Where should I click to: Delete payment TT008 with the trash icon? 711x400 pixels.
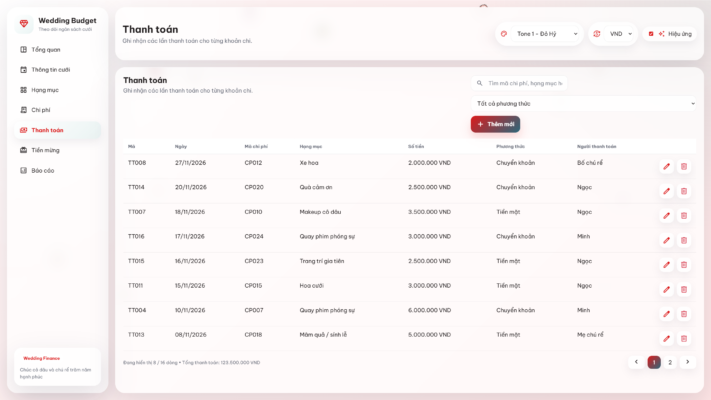click(x=684, y=167)
